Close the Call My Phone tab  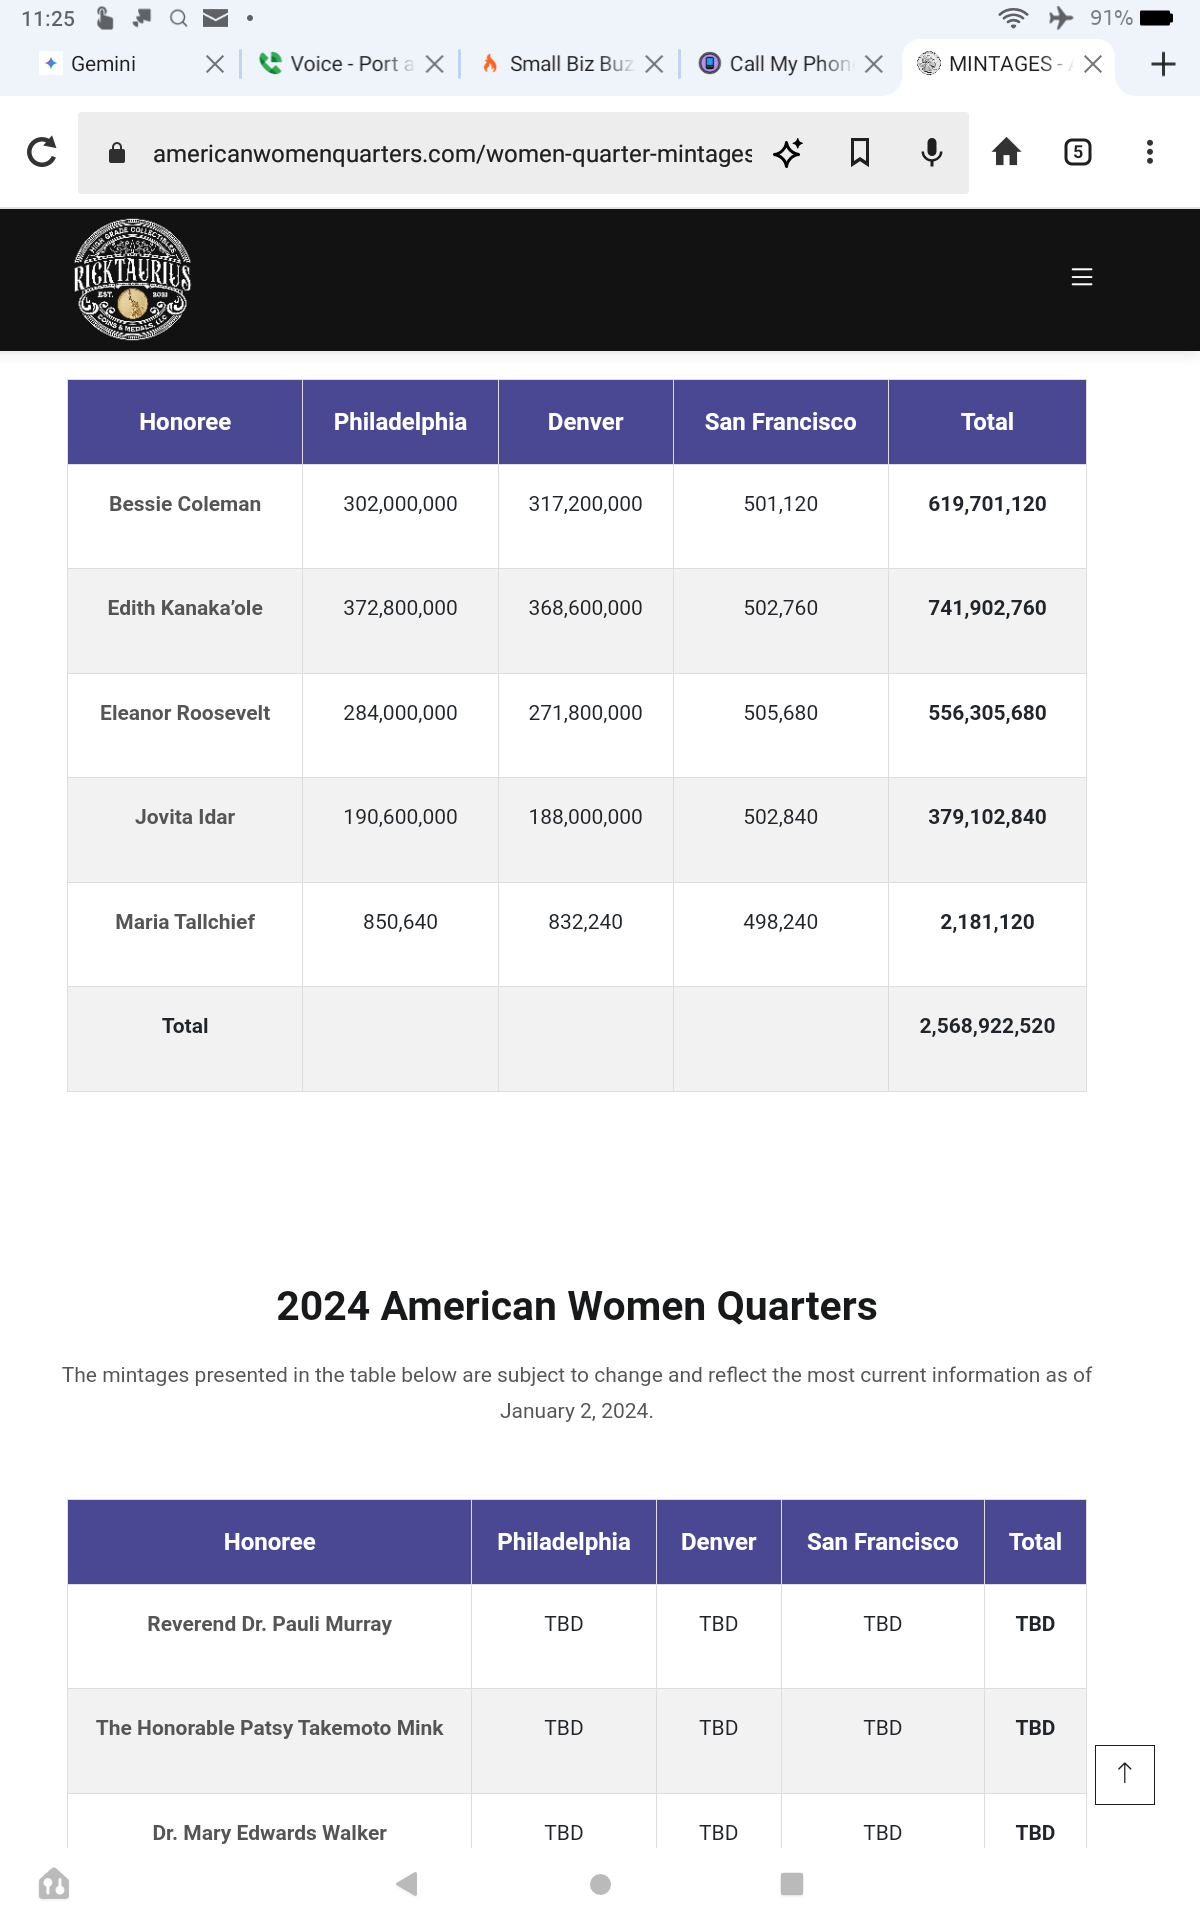tap(874, 65)
